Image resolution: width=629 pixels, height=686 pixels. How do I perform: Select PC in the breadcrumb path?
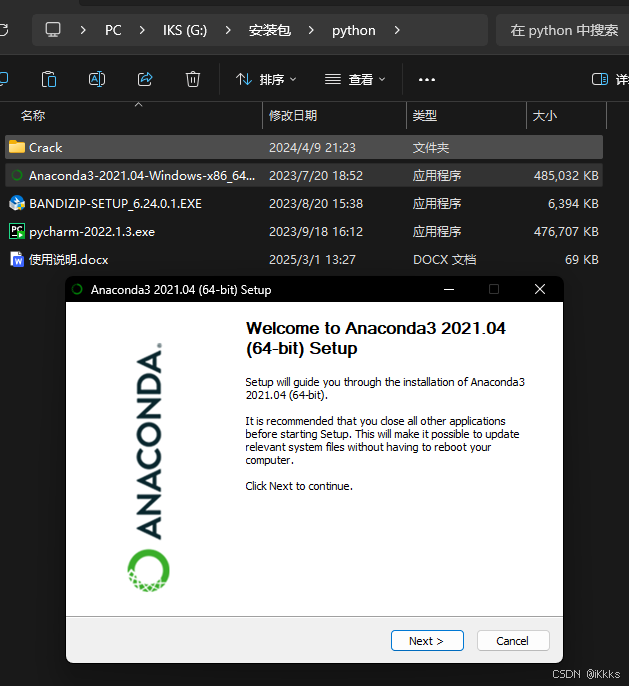click(x=113, y=30)
